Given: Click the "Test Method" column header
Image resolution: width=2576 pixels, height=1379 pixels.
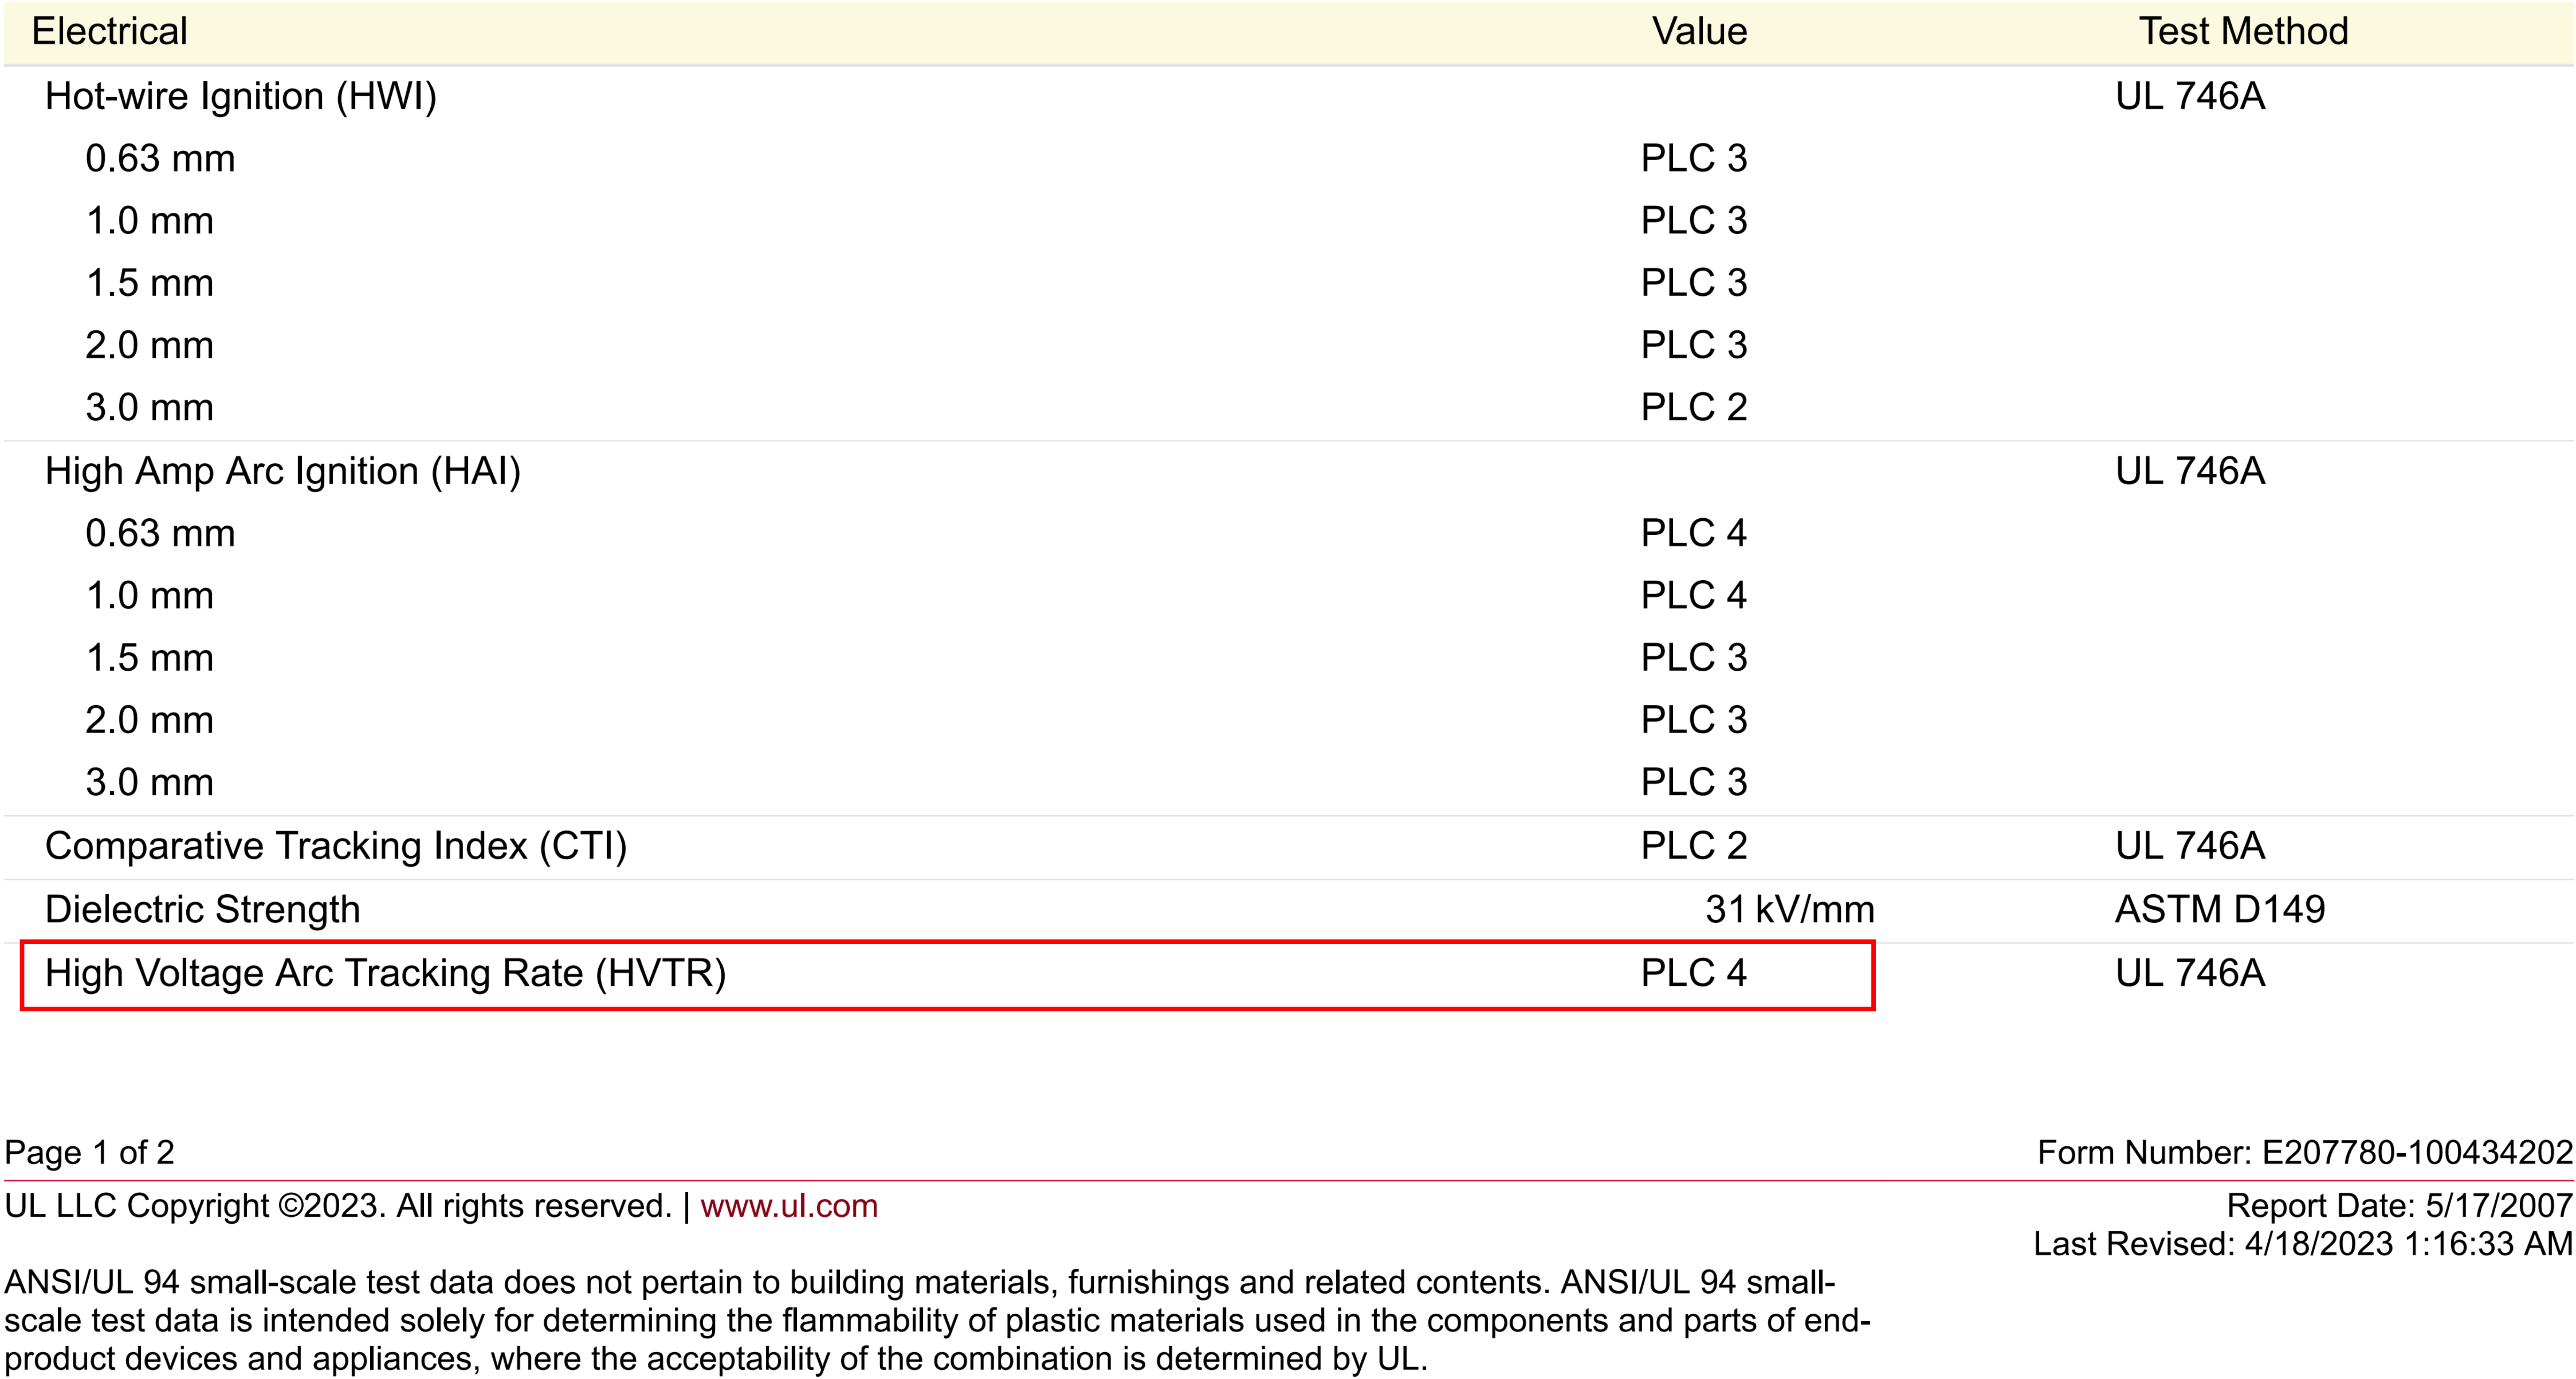Looking at the screenshot, I should (2243, 32).
